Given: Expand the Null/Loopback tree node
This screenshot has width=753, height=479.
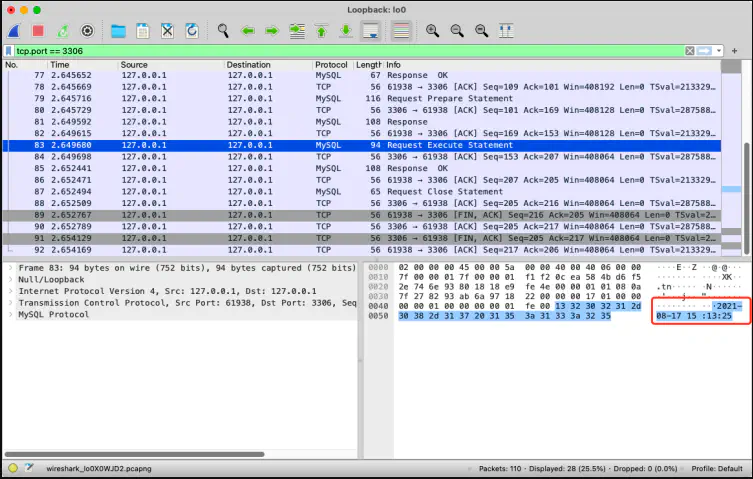Looking at the screenshot, I should coord(11,280).
